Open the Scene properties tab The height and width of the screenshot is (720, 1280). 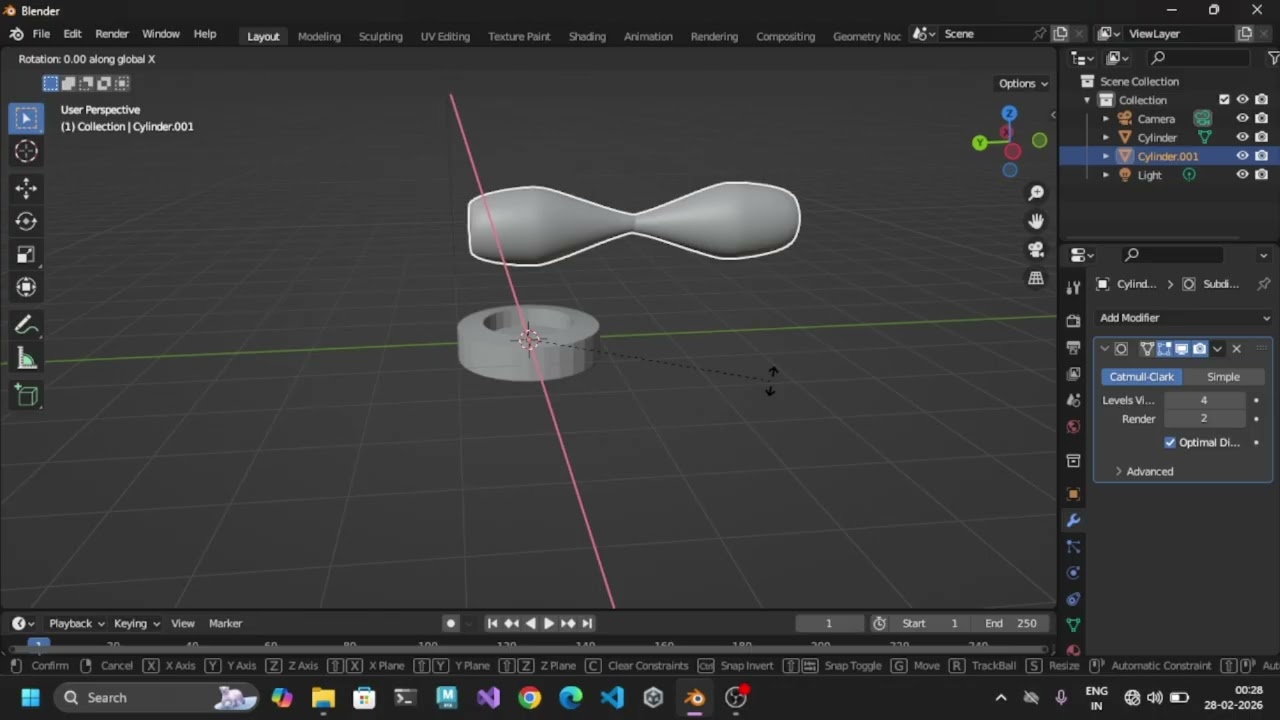1073,400
